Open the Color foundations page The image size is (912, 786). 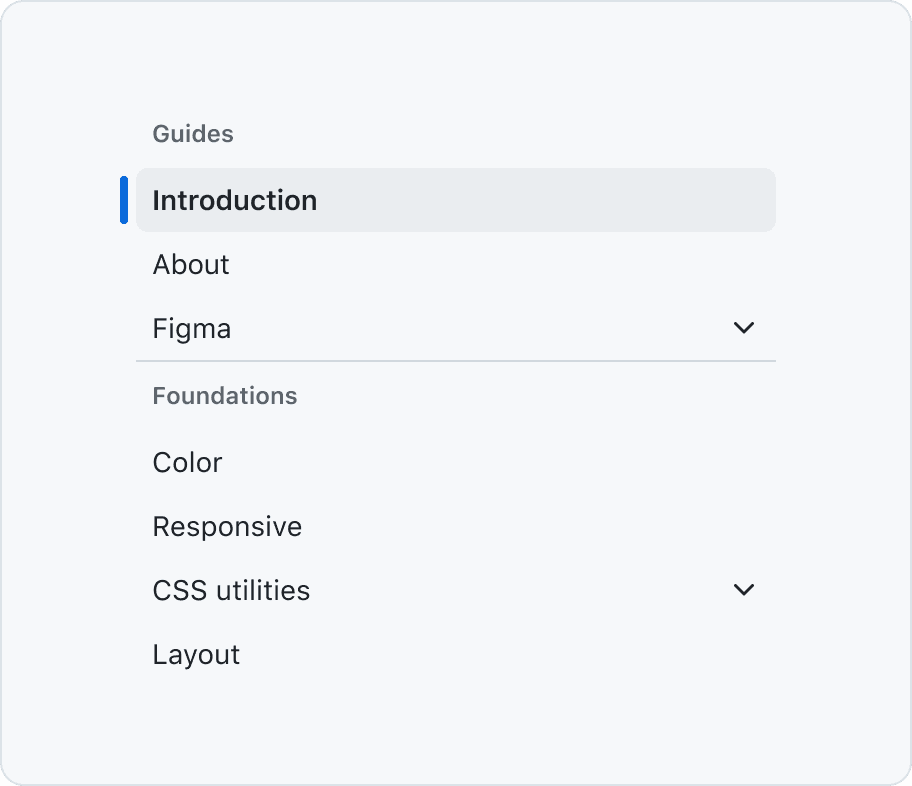tap(187, 463)
